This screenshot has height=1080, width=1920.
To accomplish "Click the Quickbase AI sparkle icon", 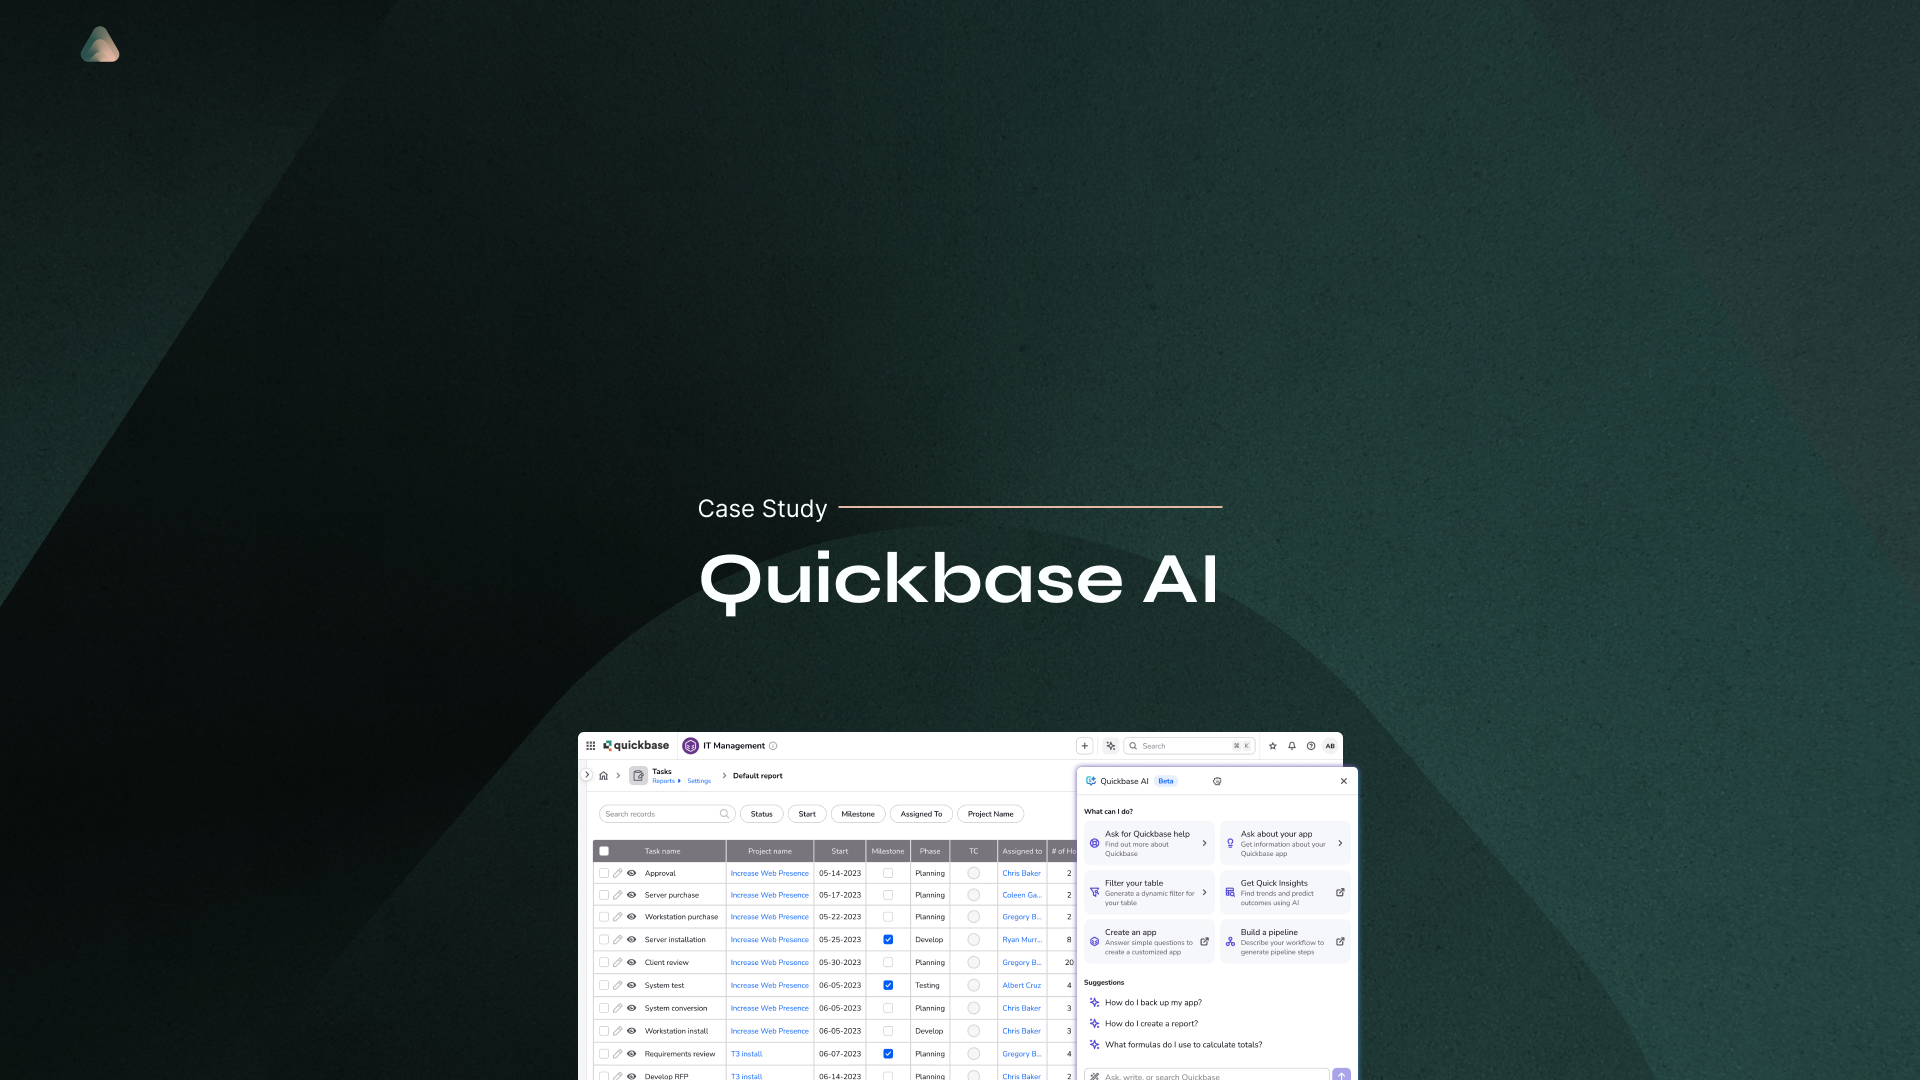I will click(x=1110, y=746).
